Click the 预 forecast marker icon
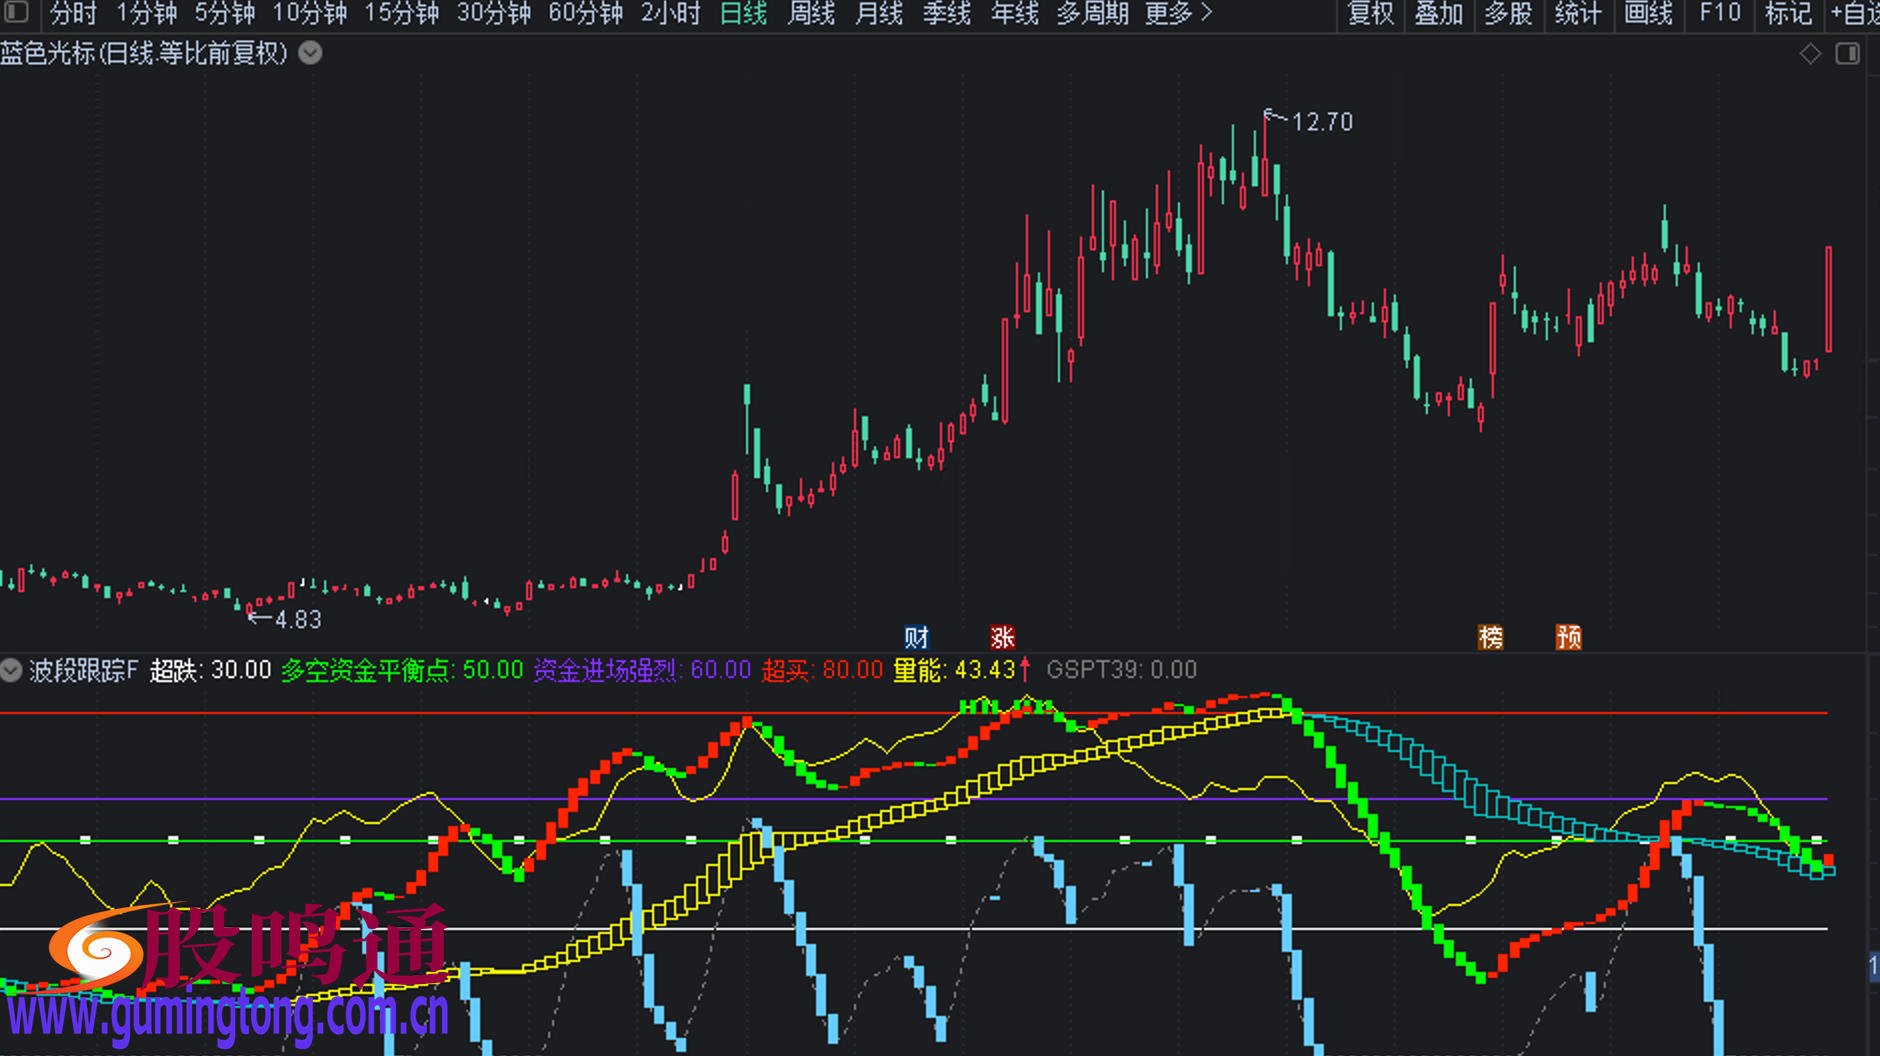This screenshot has width=1880, height=1056. [x=1568, y=637]
